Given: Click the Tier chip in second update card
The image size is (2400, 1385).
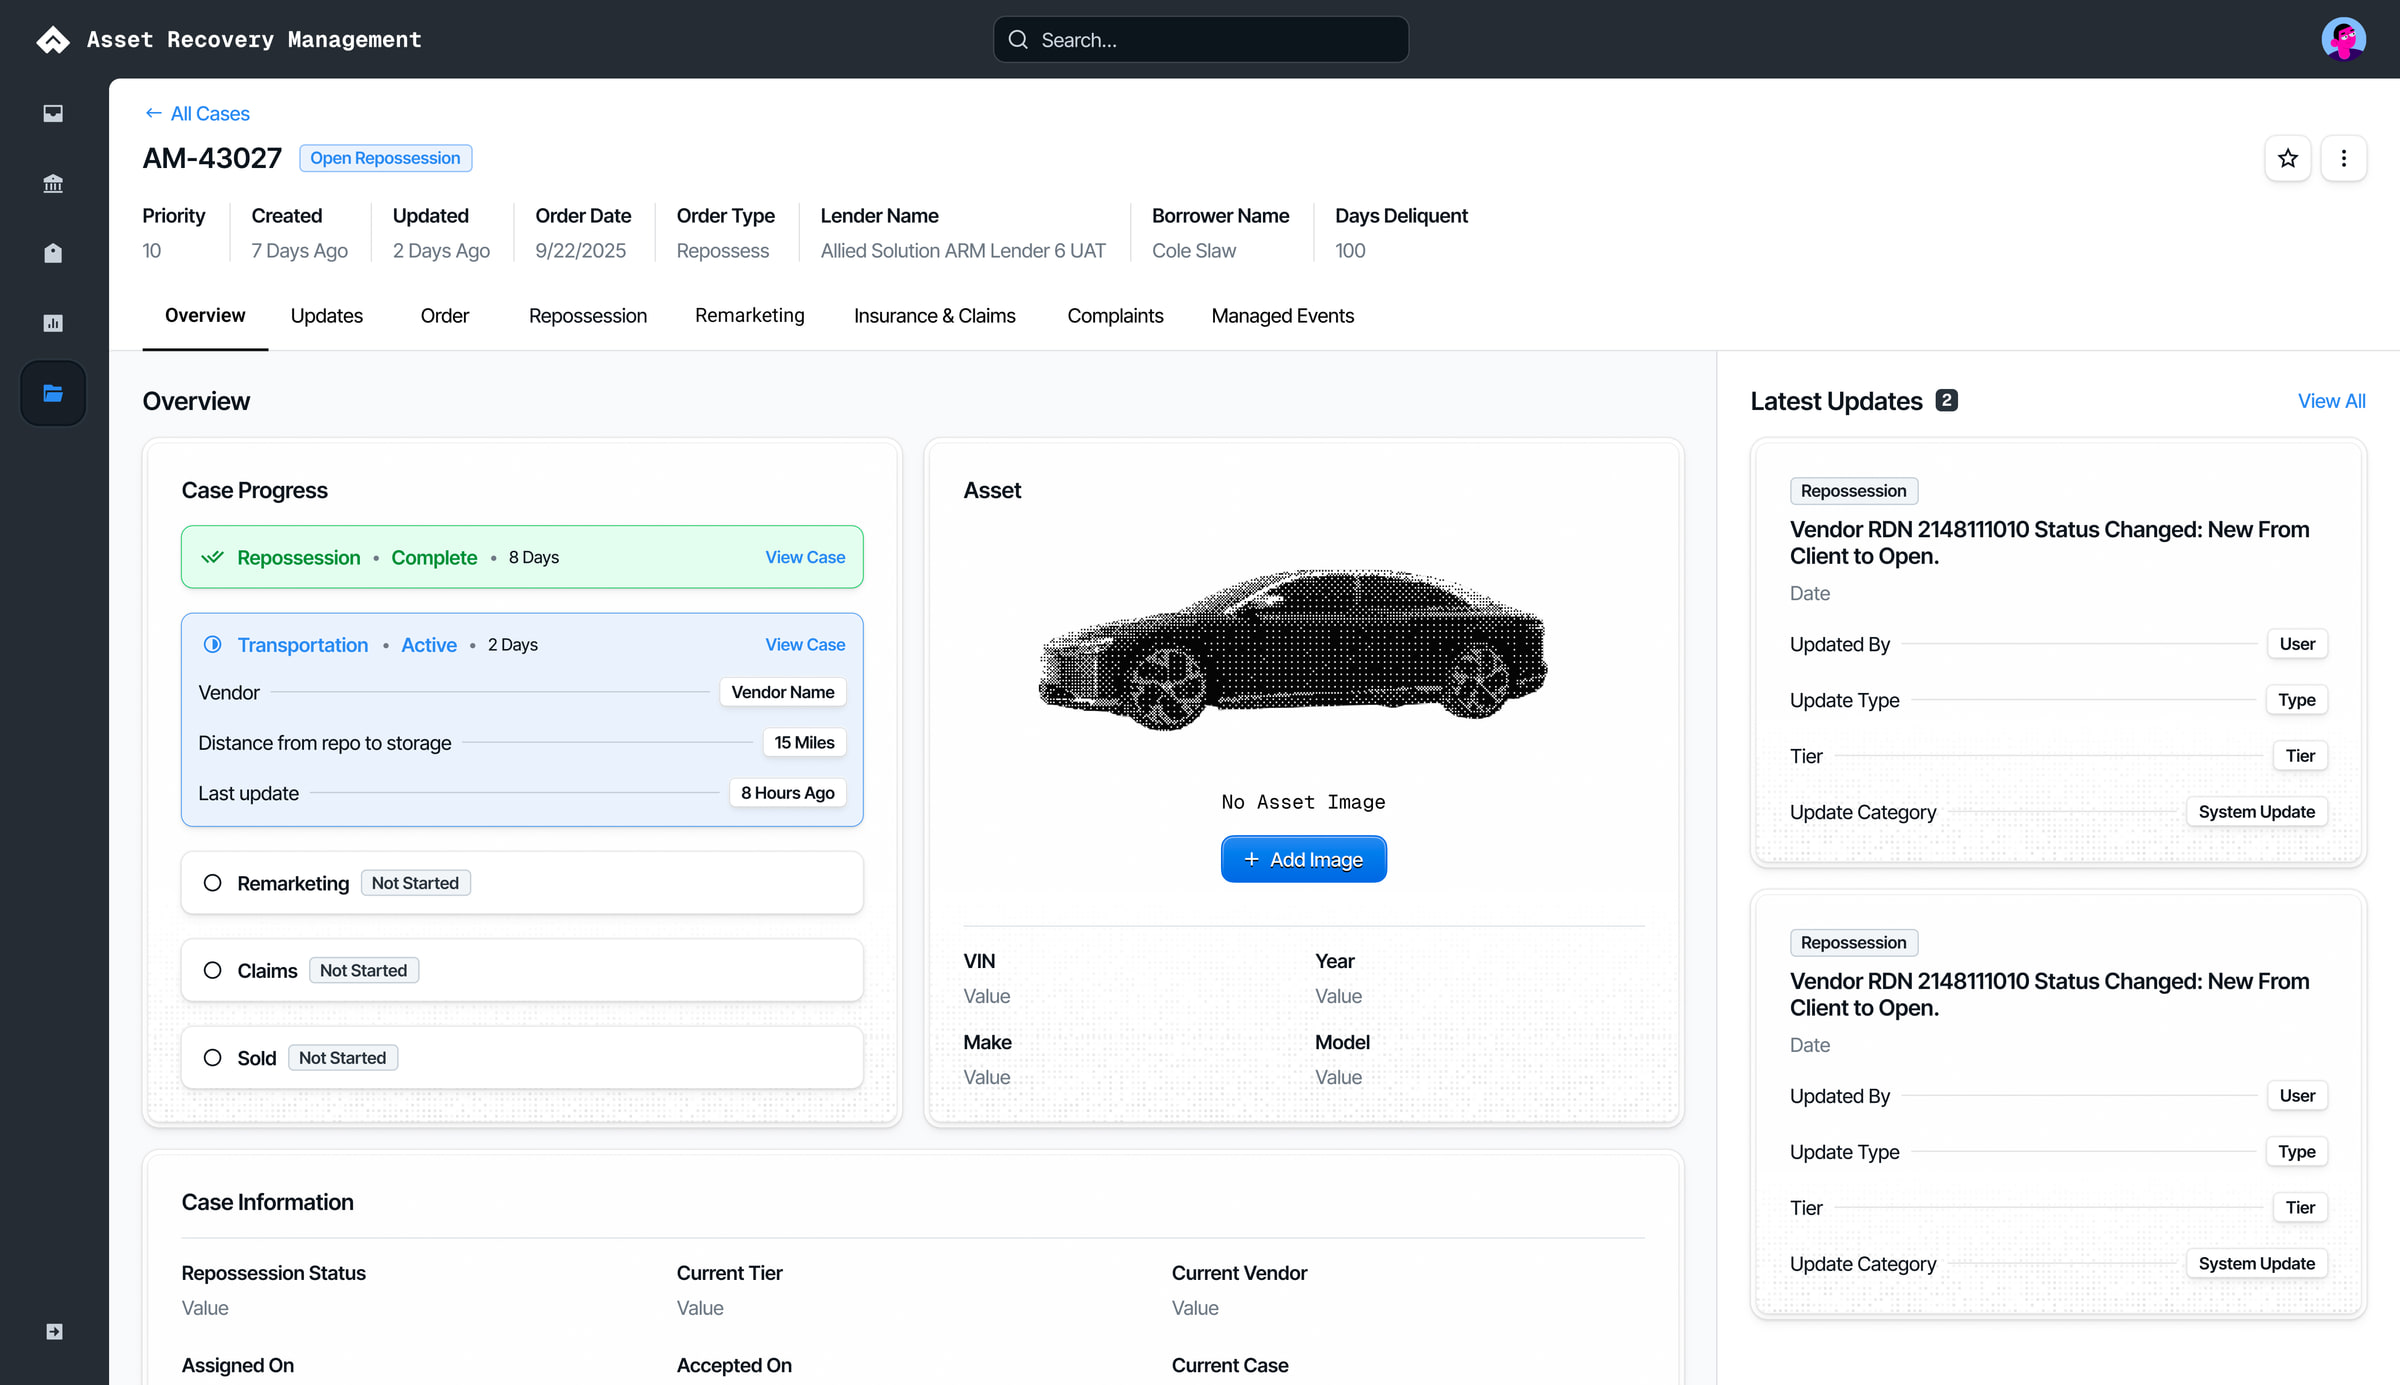Looking at the screenshot, I should 2300,1208.
